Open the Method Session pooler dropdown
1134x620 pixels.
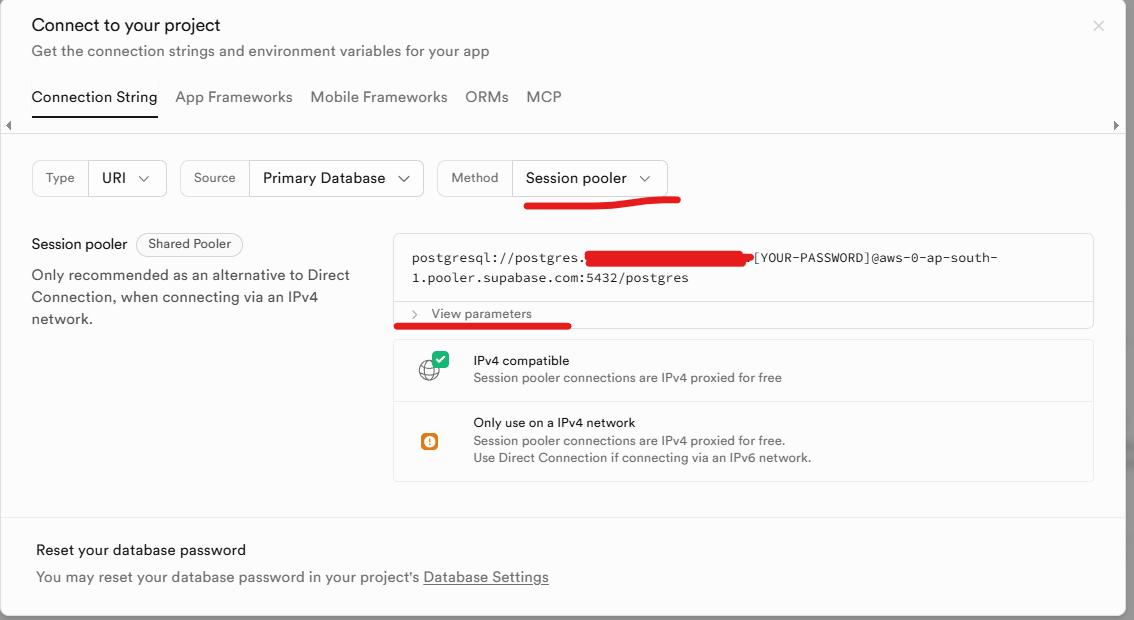pyautogui.click(x=589, y=178)
